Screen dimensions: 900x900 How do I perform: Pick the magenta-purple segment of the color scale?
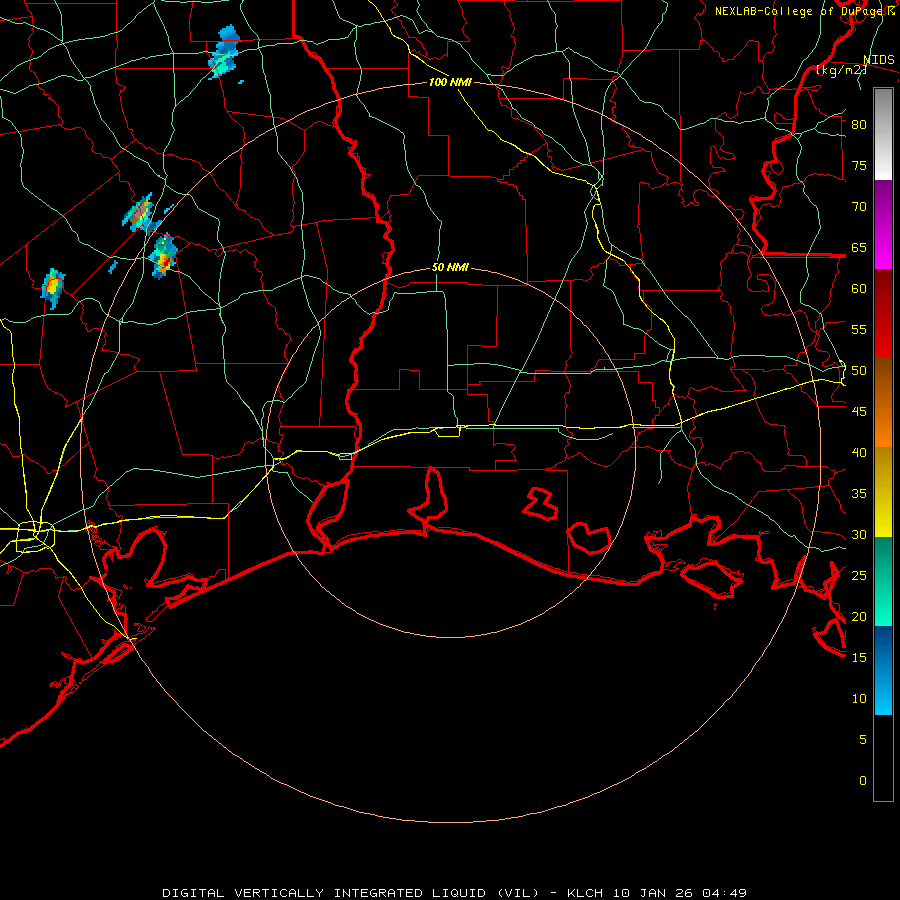[x=883, y=224]
